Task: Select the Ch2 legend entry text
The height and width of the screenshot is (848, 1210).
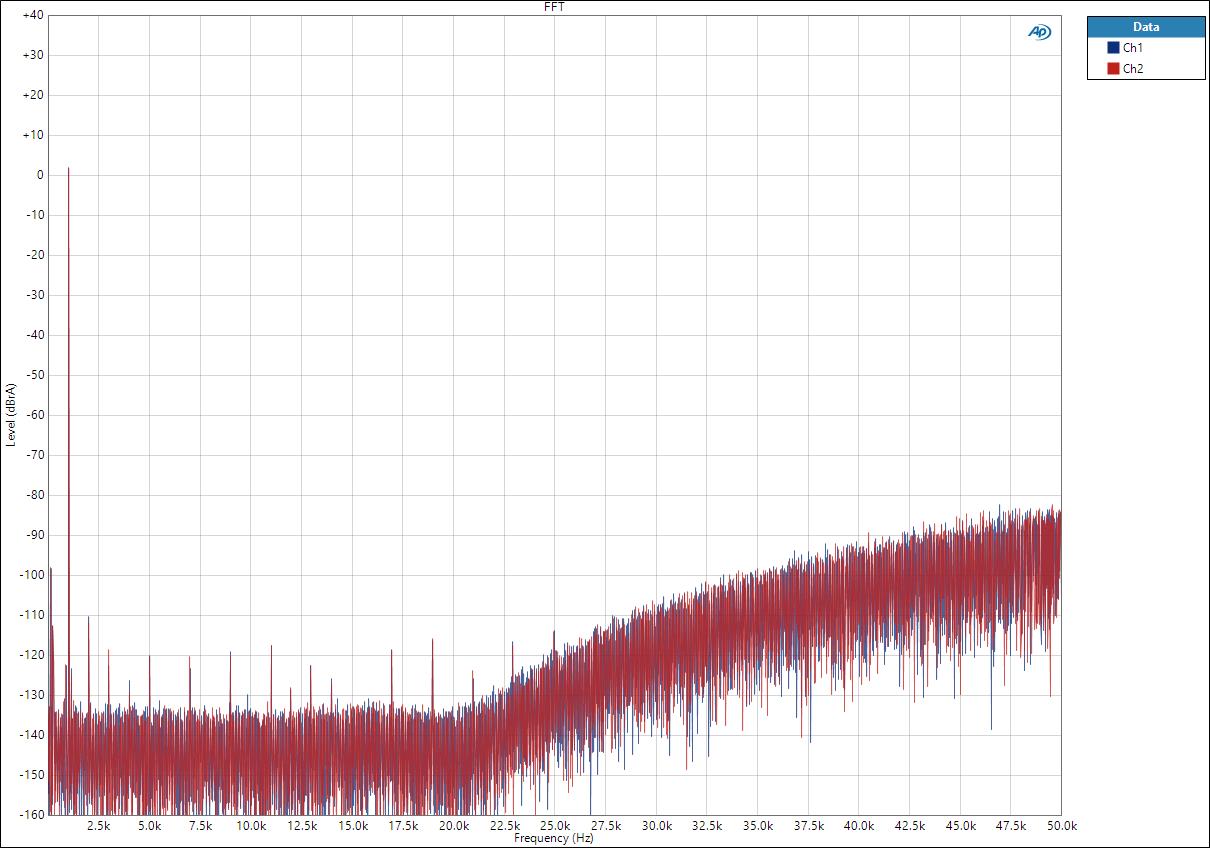Action: tap(1133, 69)
